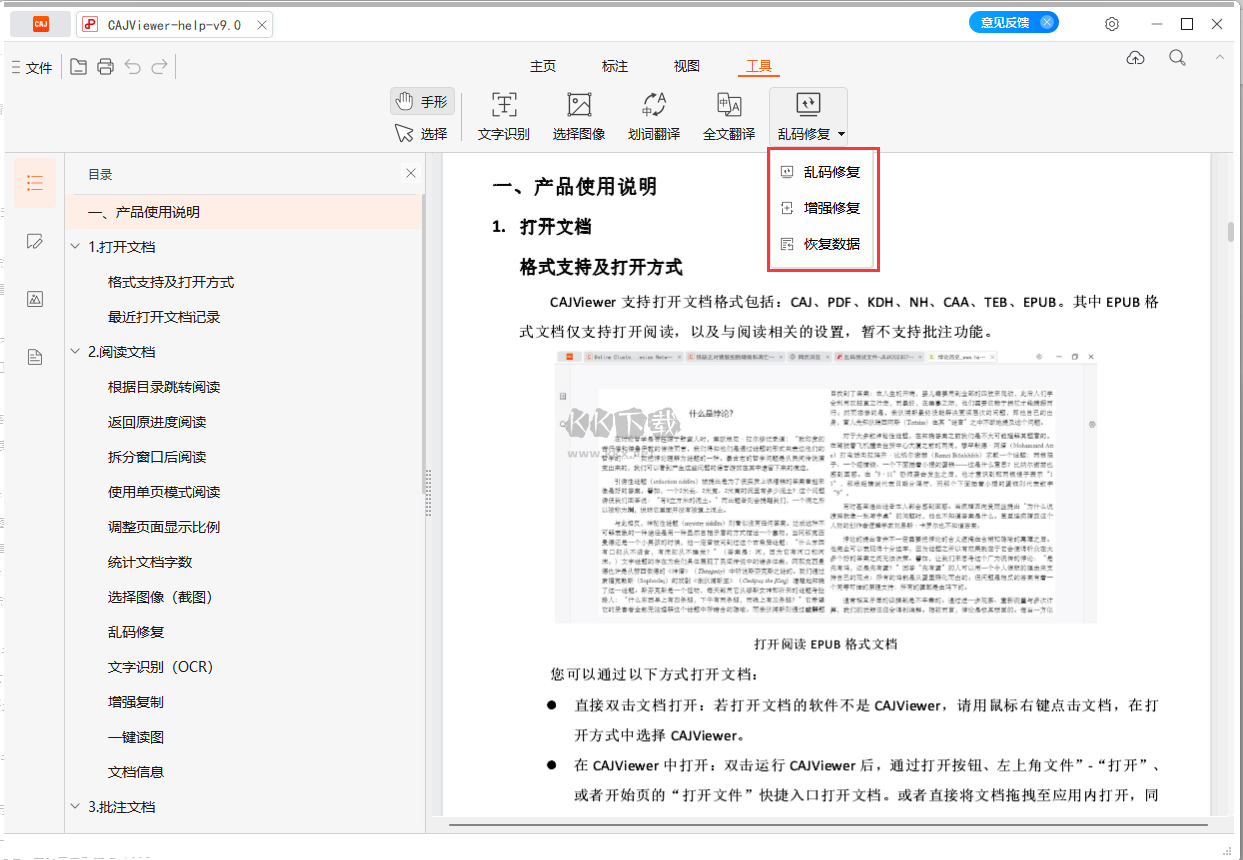Select 恢复数据 in the repair menu
This screenshot has width=1243, height=860.
(831, 244)
